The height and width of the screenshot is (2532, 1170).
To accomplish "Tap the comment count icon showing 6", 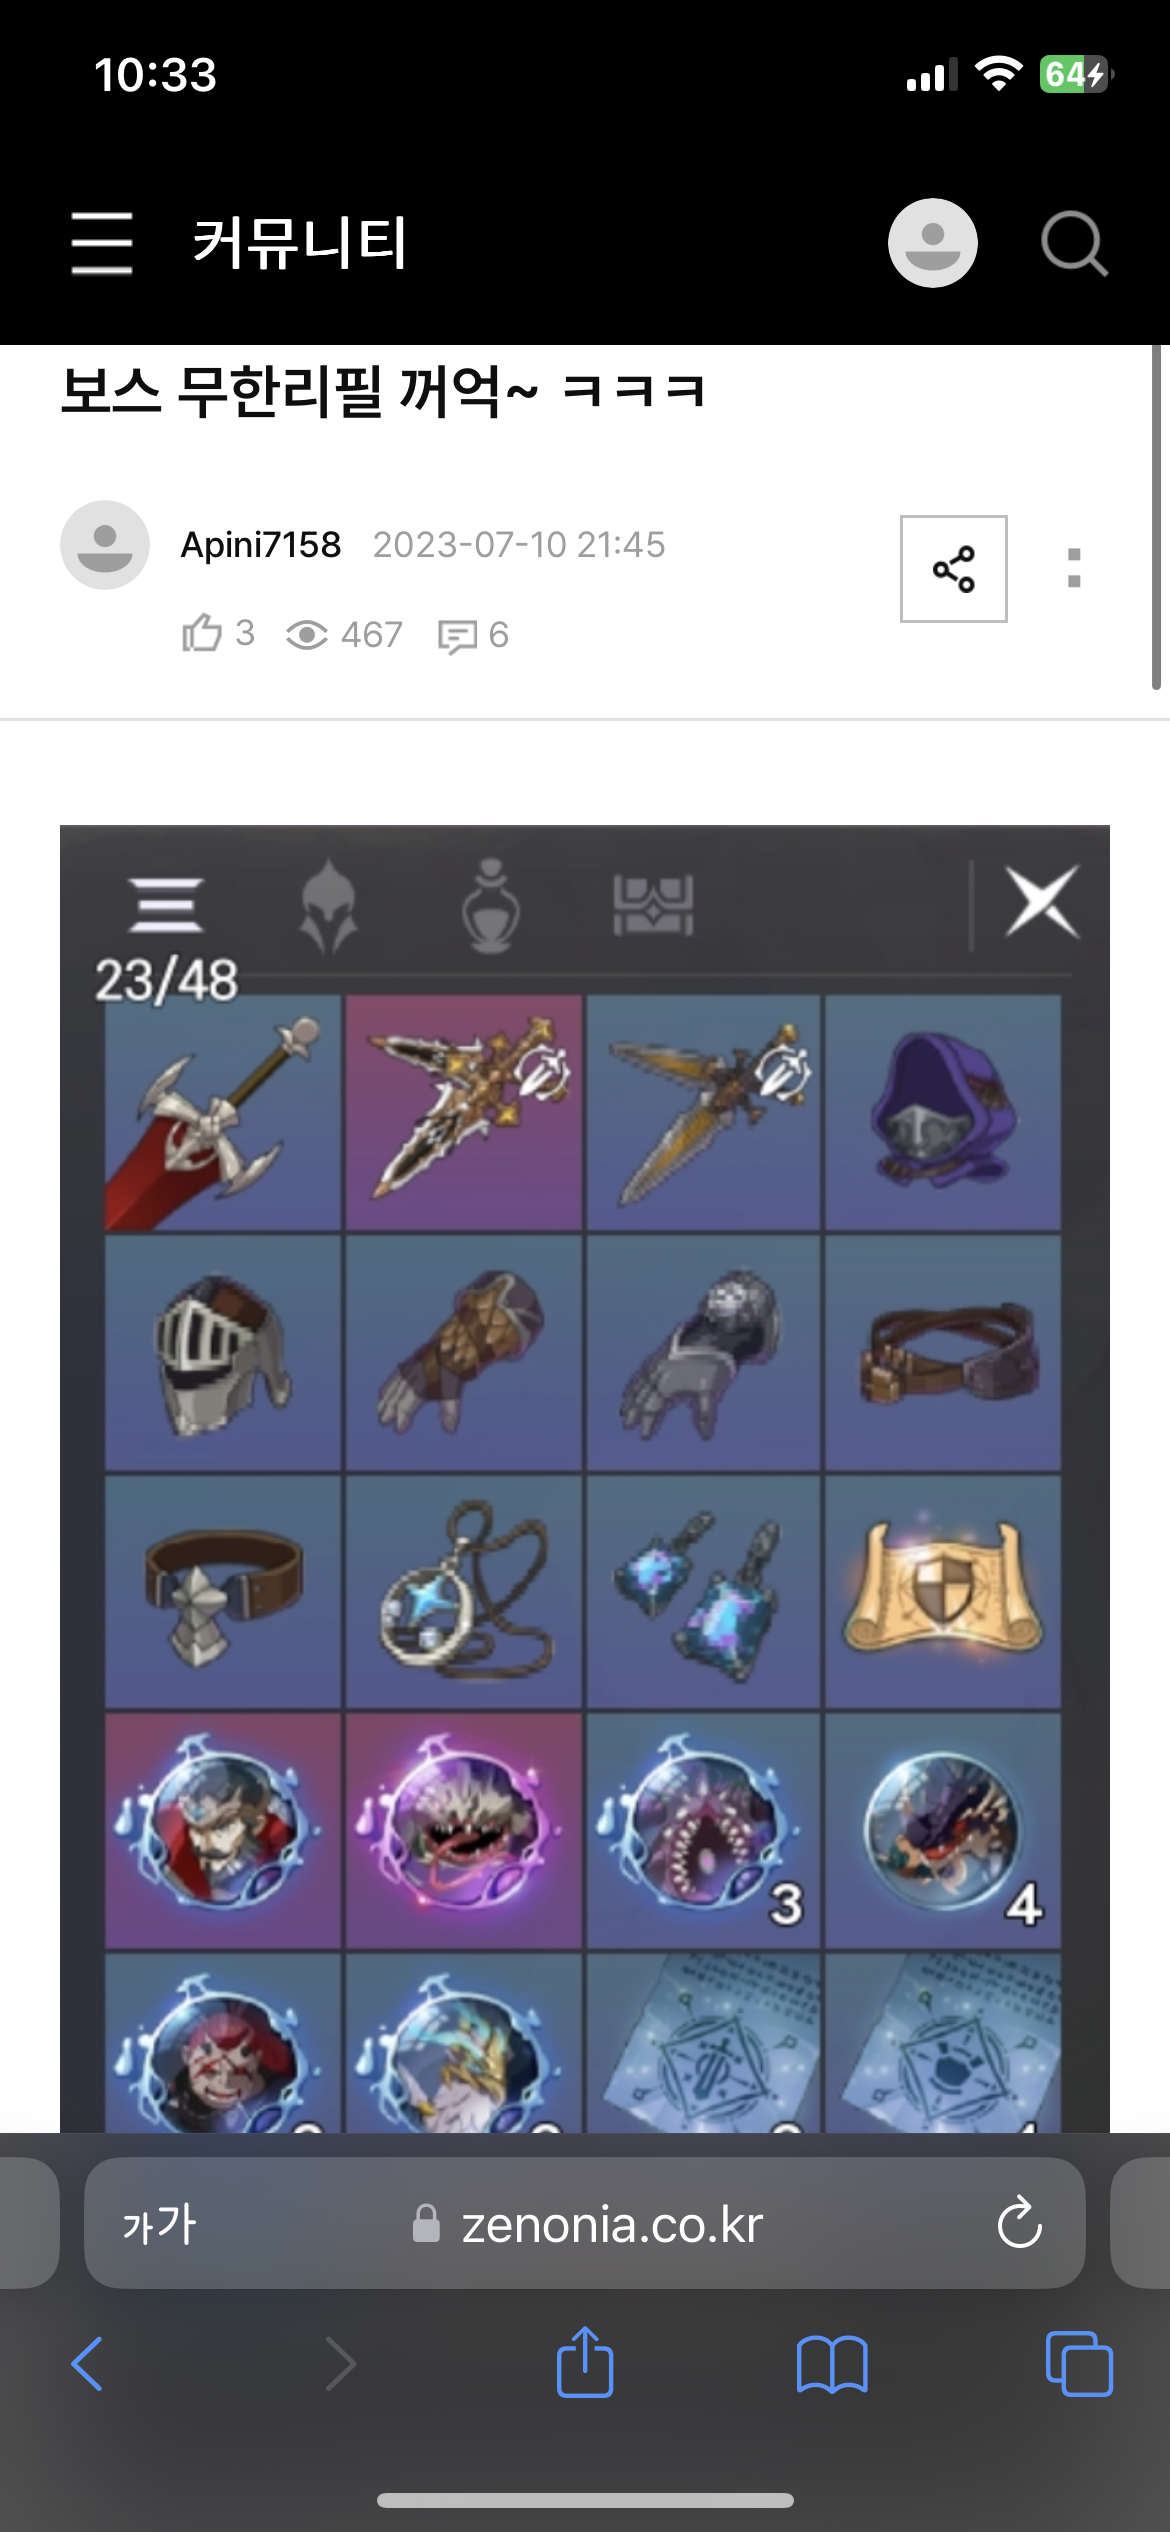I will [x=458, y=636].
